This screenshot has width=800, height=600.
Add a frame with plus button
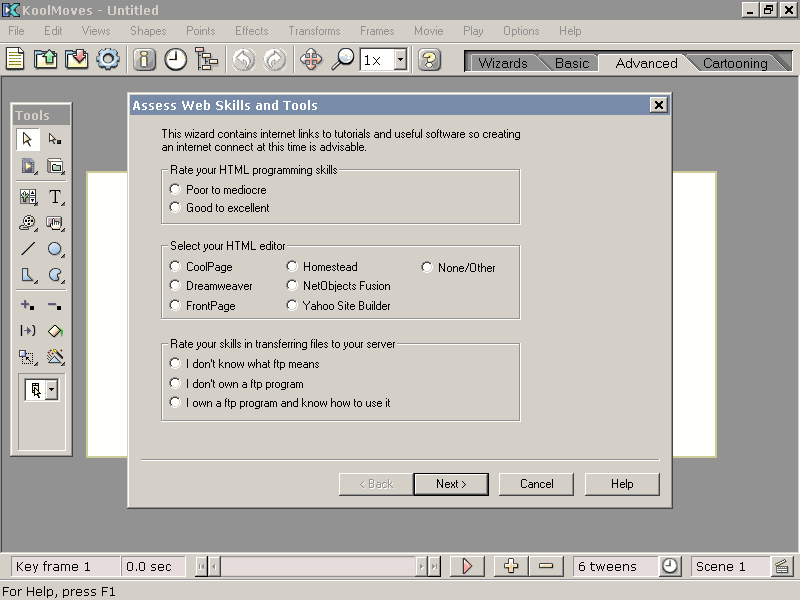(511, 566)
